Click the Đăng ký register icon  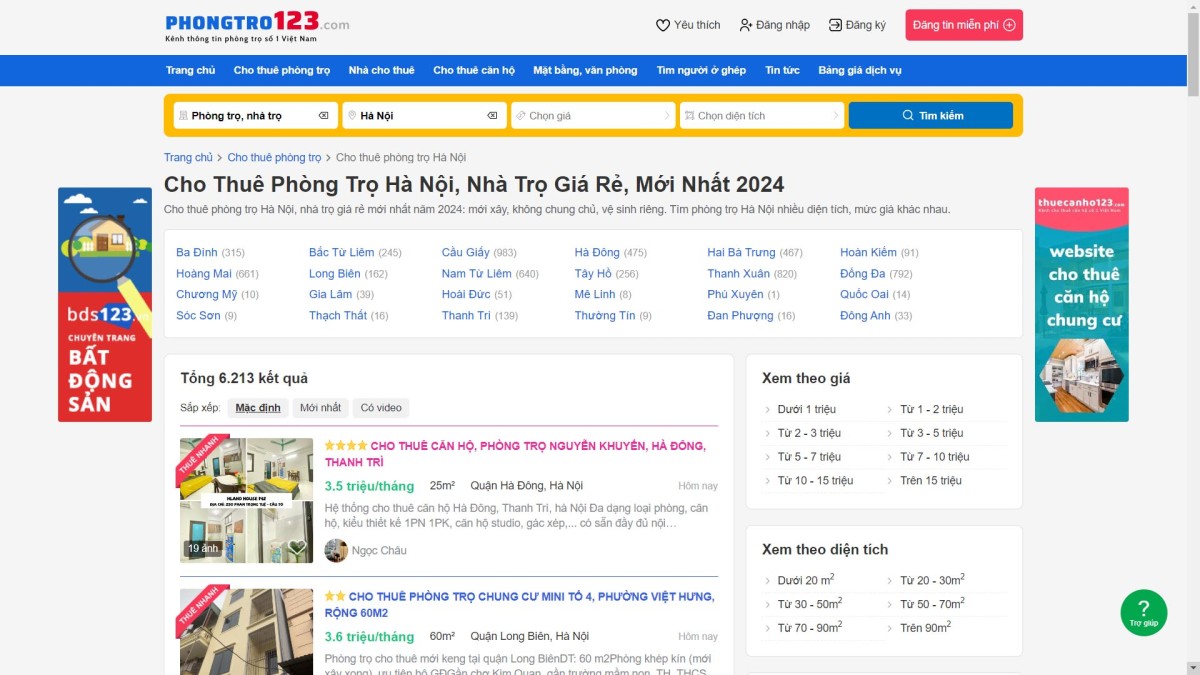835,25
